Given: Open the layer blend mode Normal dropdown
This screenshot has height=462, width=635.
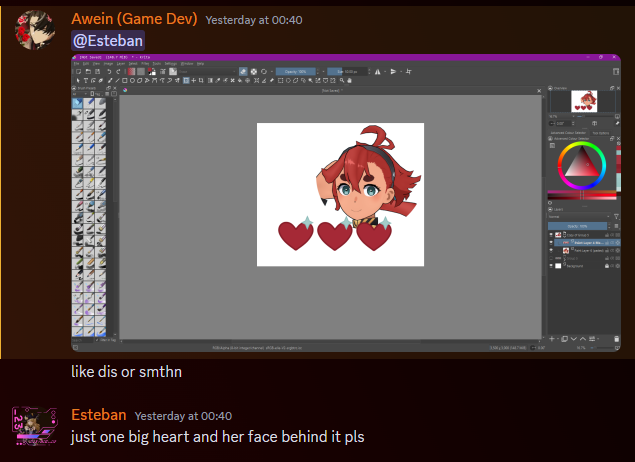Looking at the screenshot, I should [x=580, y=217].
